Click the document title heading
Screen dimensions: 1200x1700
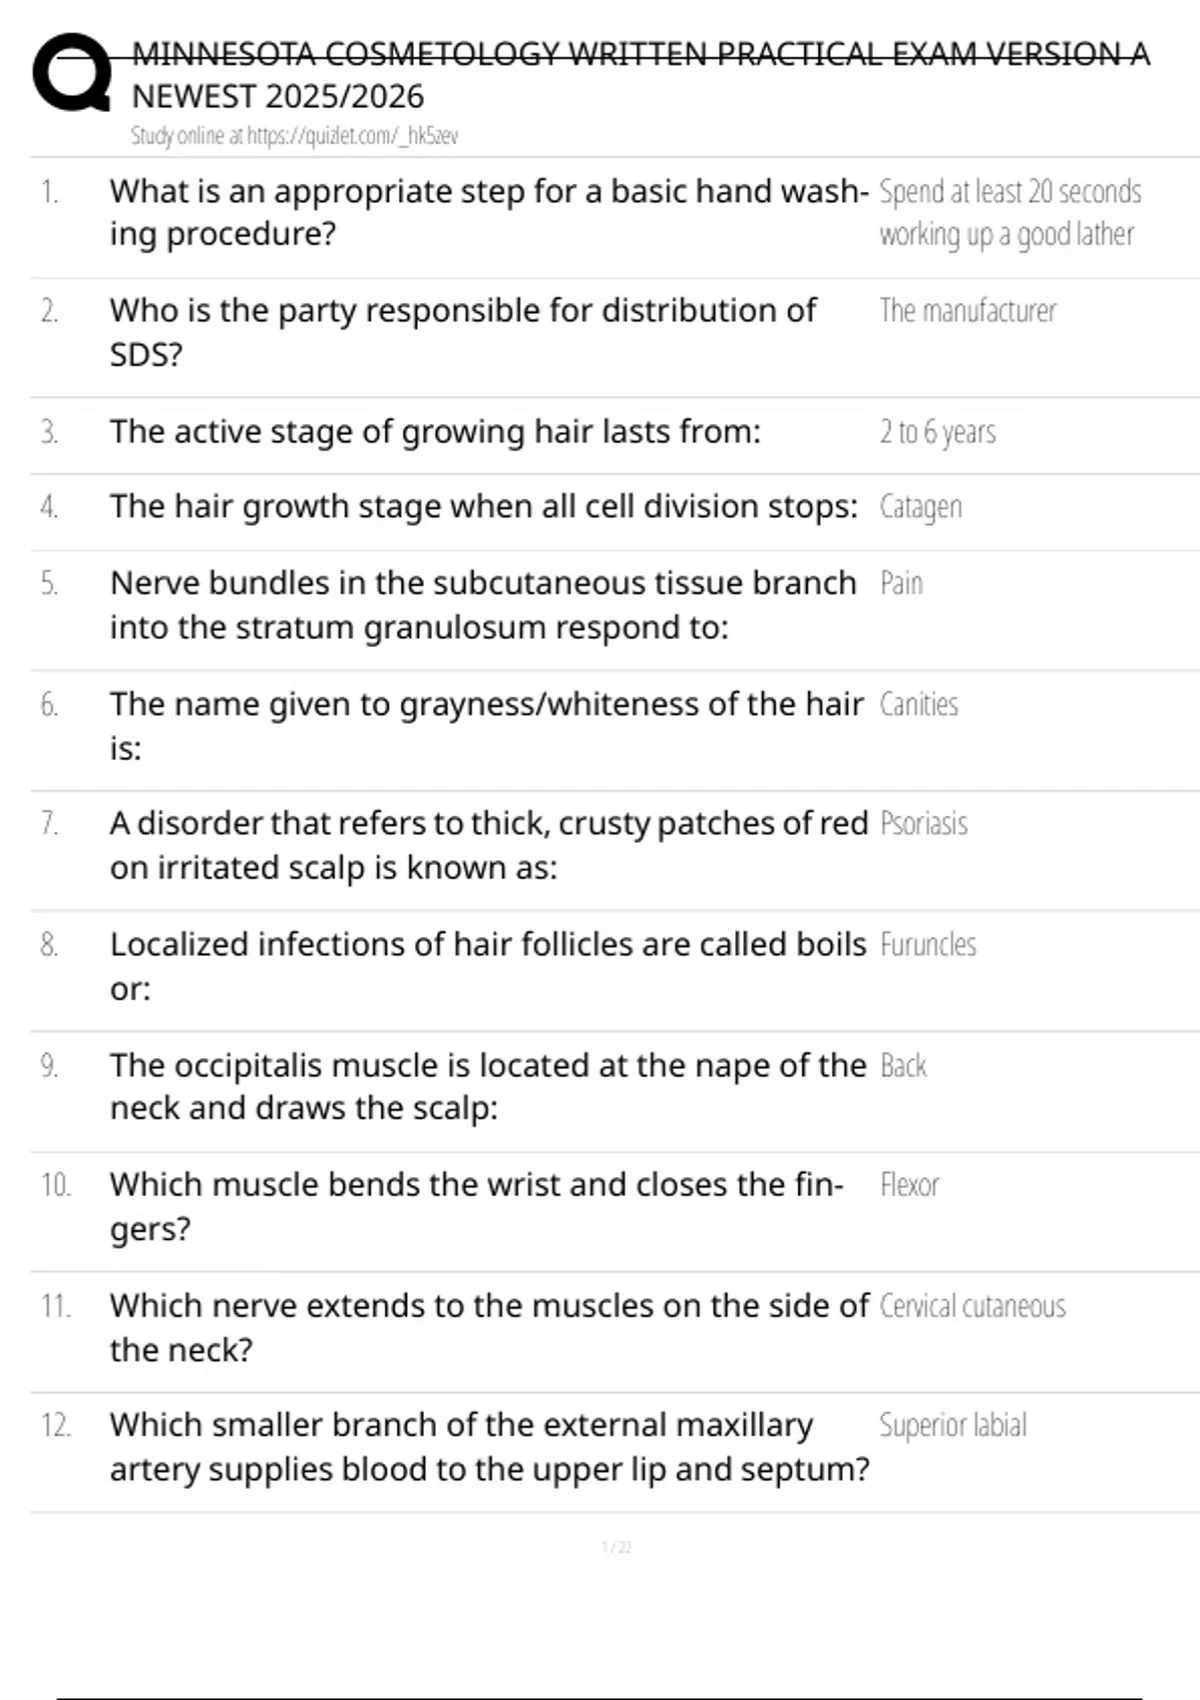point(640,75)
